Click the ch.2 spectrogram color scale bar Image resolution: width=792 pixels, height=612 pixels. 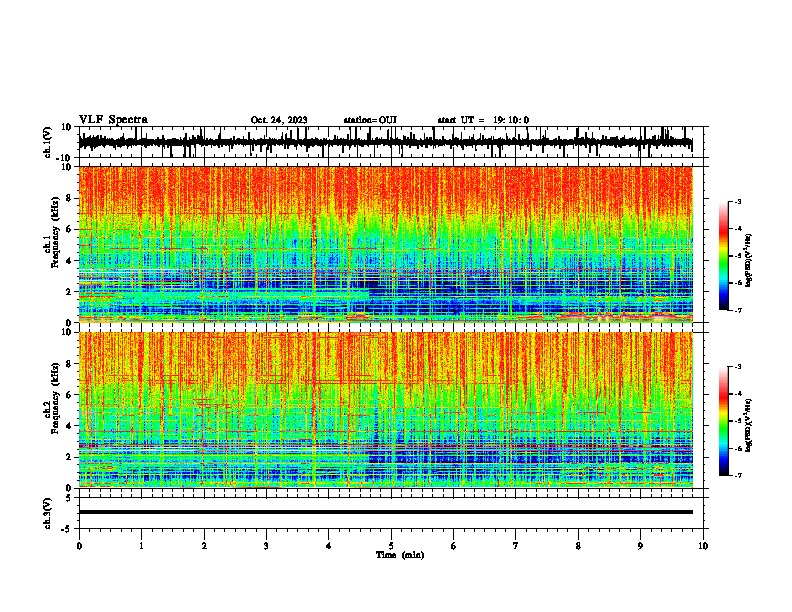(724, 421)
